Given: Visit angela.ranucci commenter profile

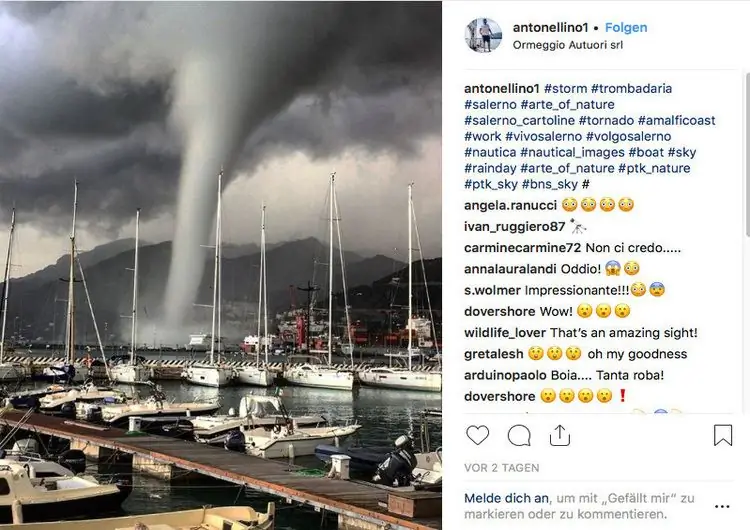Looking at the screenshot, I should (510, 206).
